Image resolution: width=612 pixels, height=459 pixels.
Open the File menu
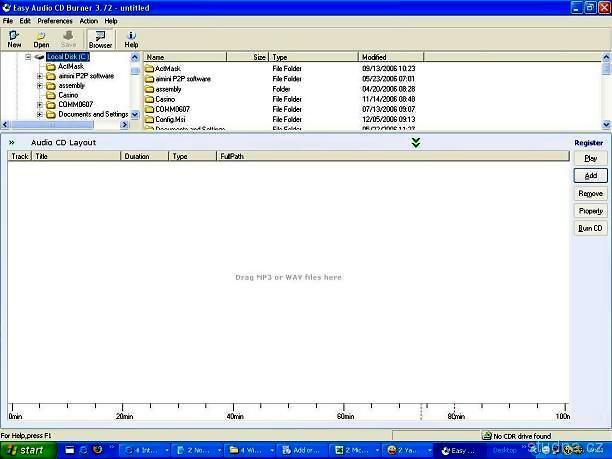tap(8, 20)
